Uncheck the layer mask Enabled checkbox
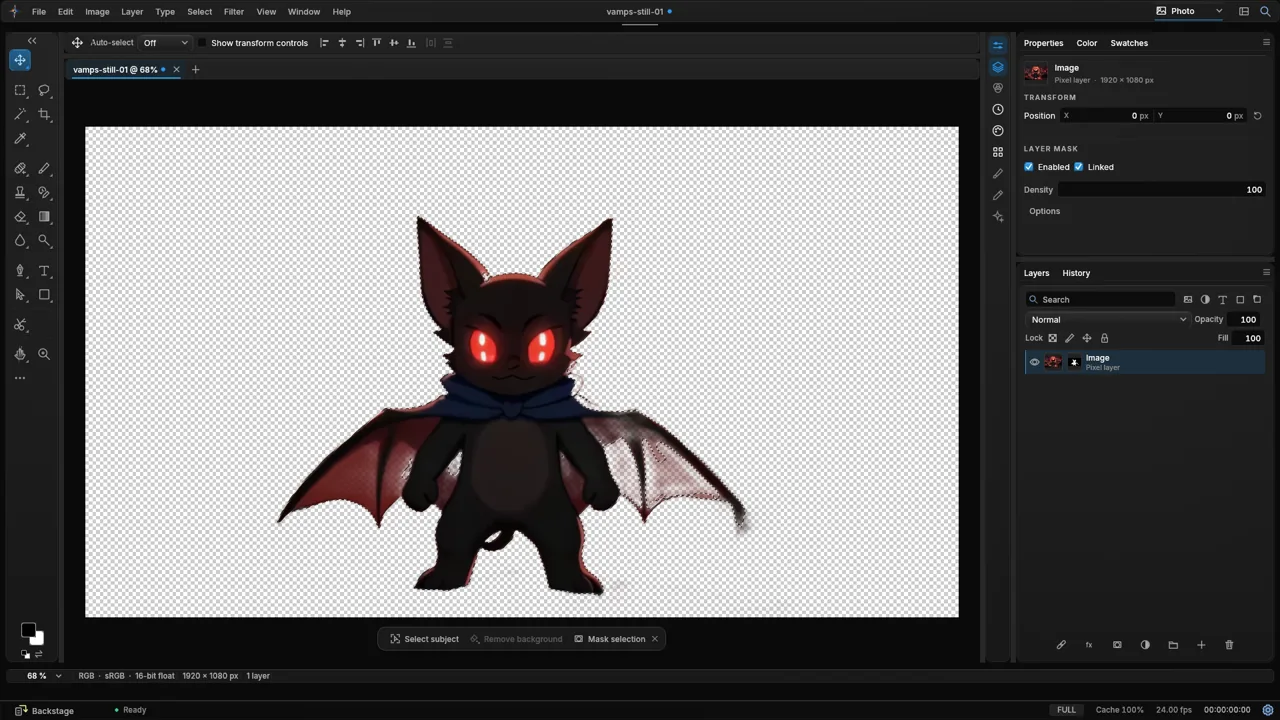Viewport: 1280px width, 720px height. pyautogui.click(x=1029, y=167)
